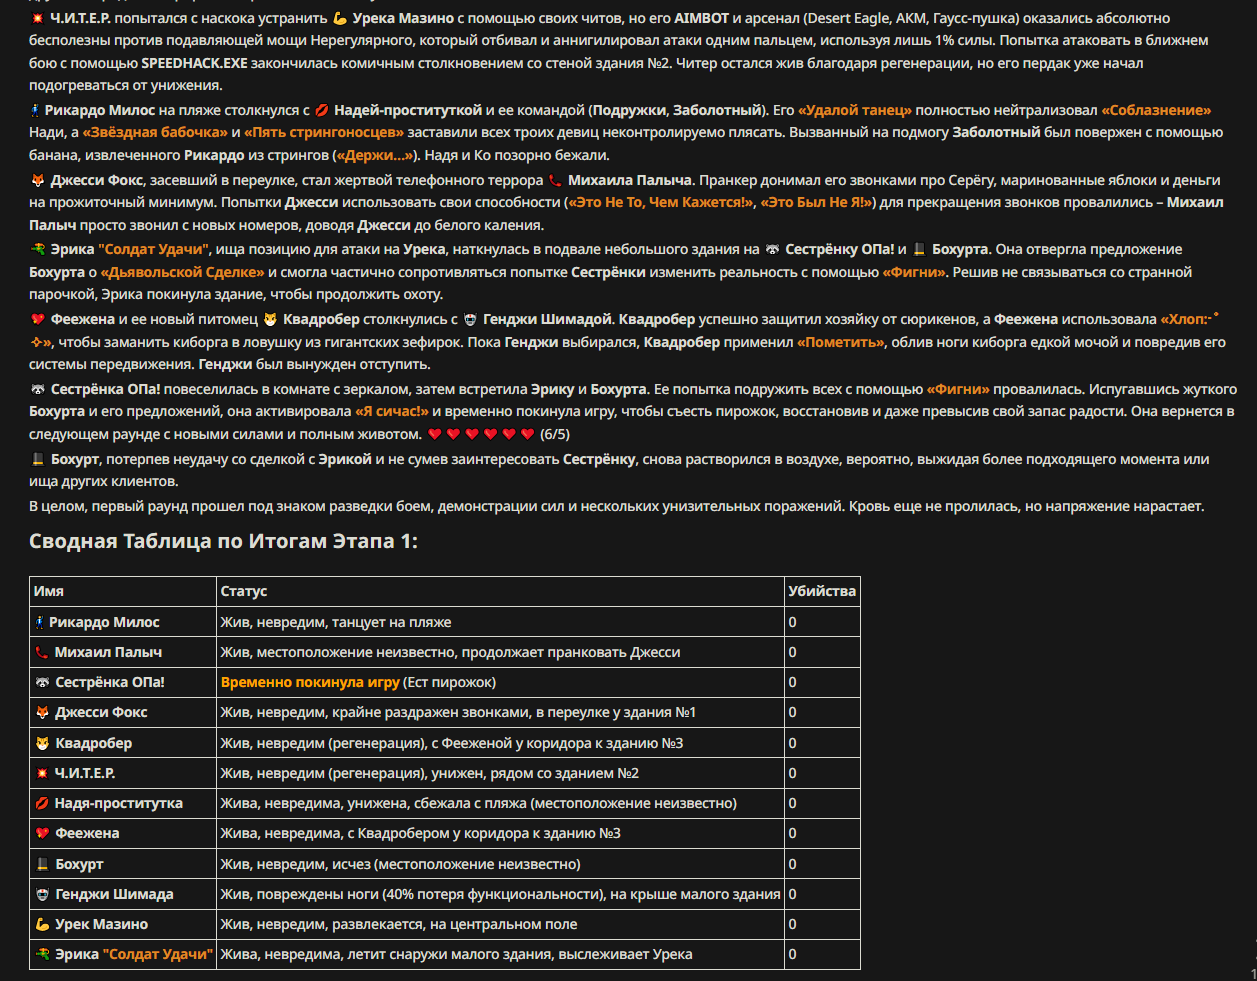Click cat emoji beside Квадробер in table
This screenshot has width=1257, height=981.
point(42,743)
